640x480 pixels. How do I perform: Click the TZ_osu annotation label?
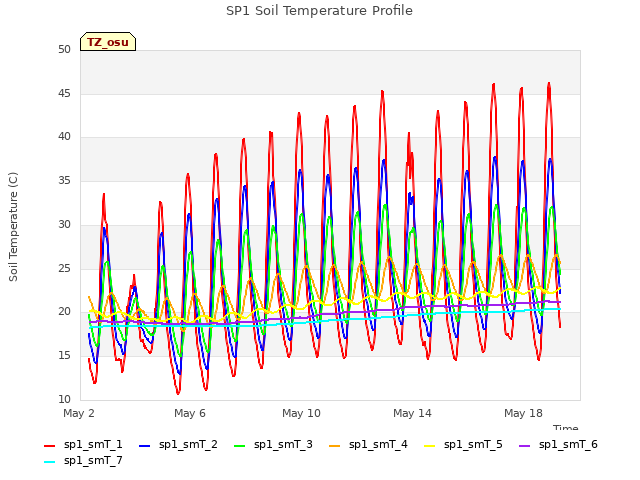point(108,42)
